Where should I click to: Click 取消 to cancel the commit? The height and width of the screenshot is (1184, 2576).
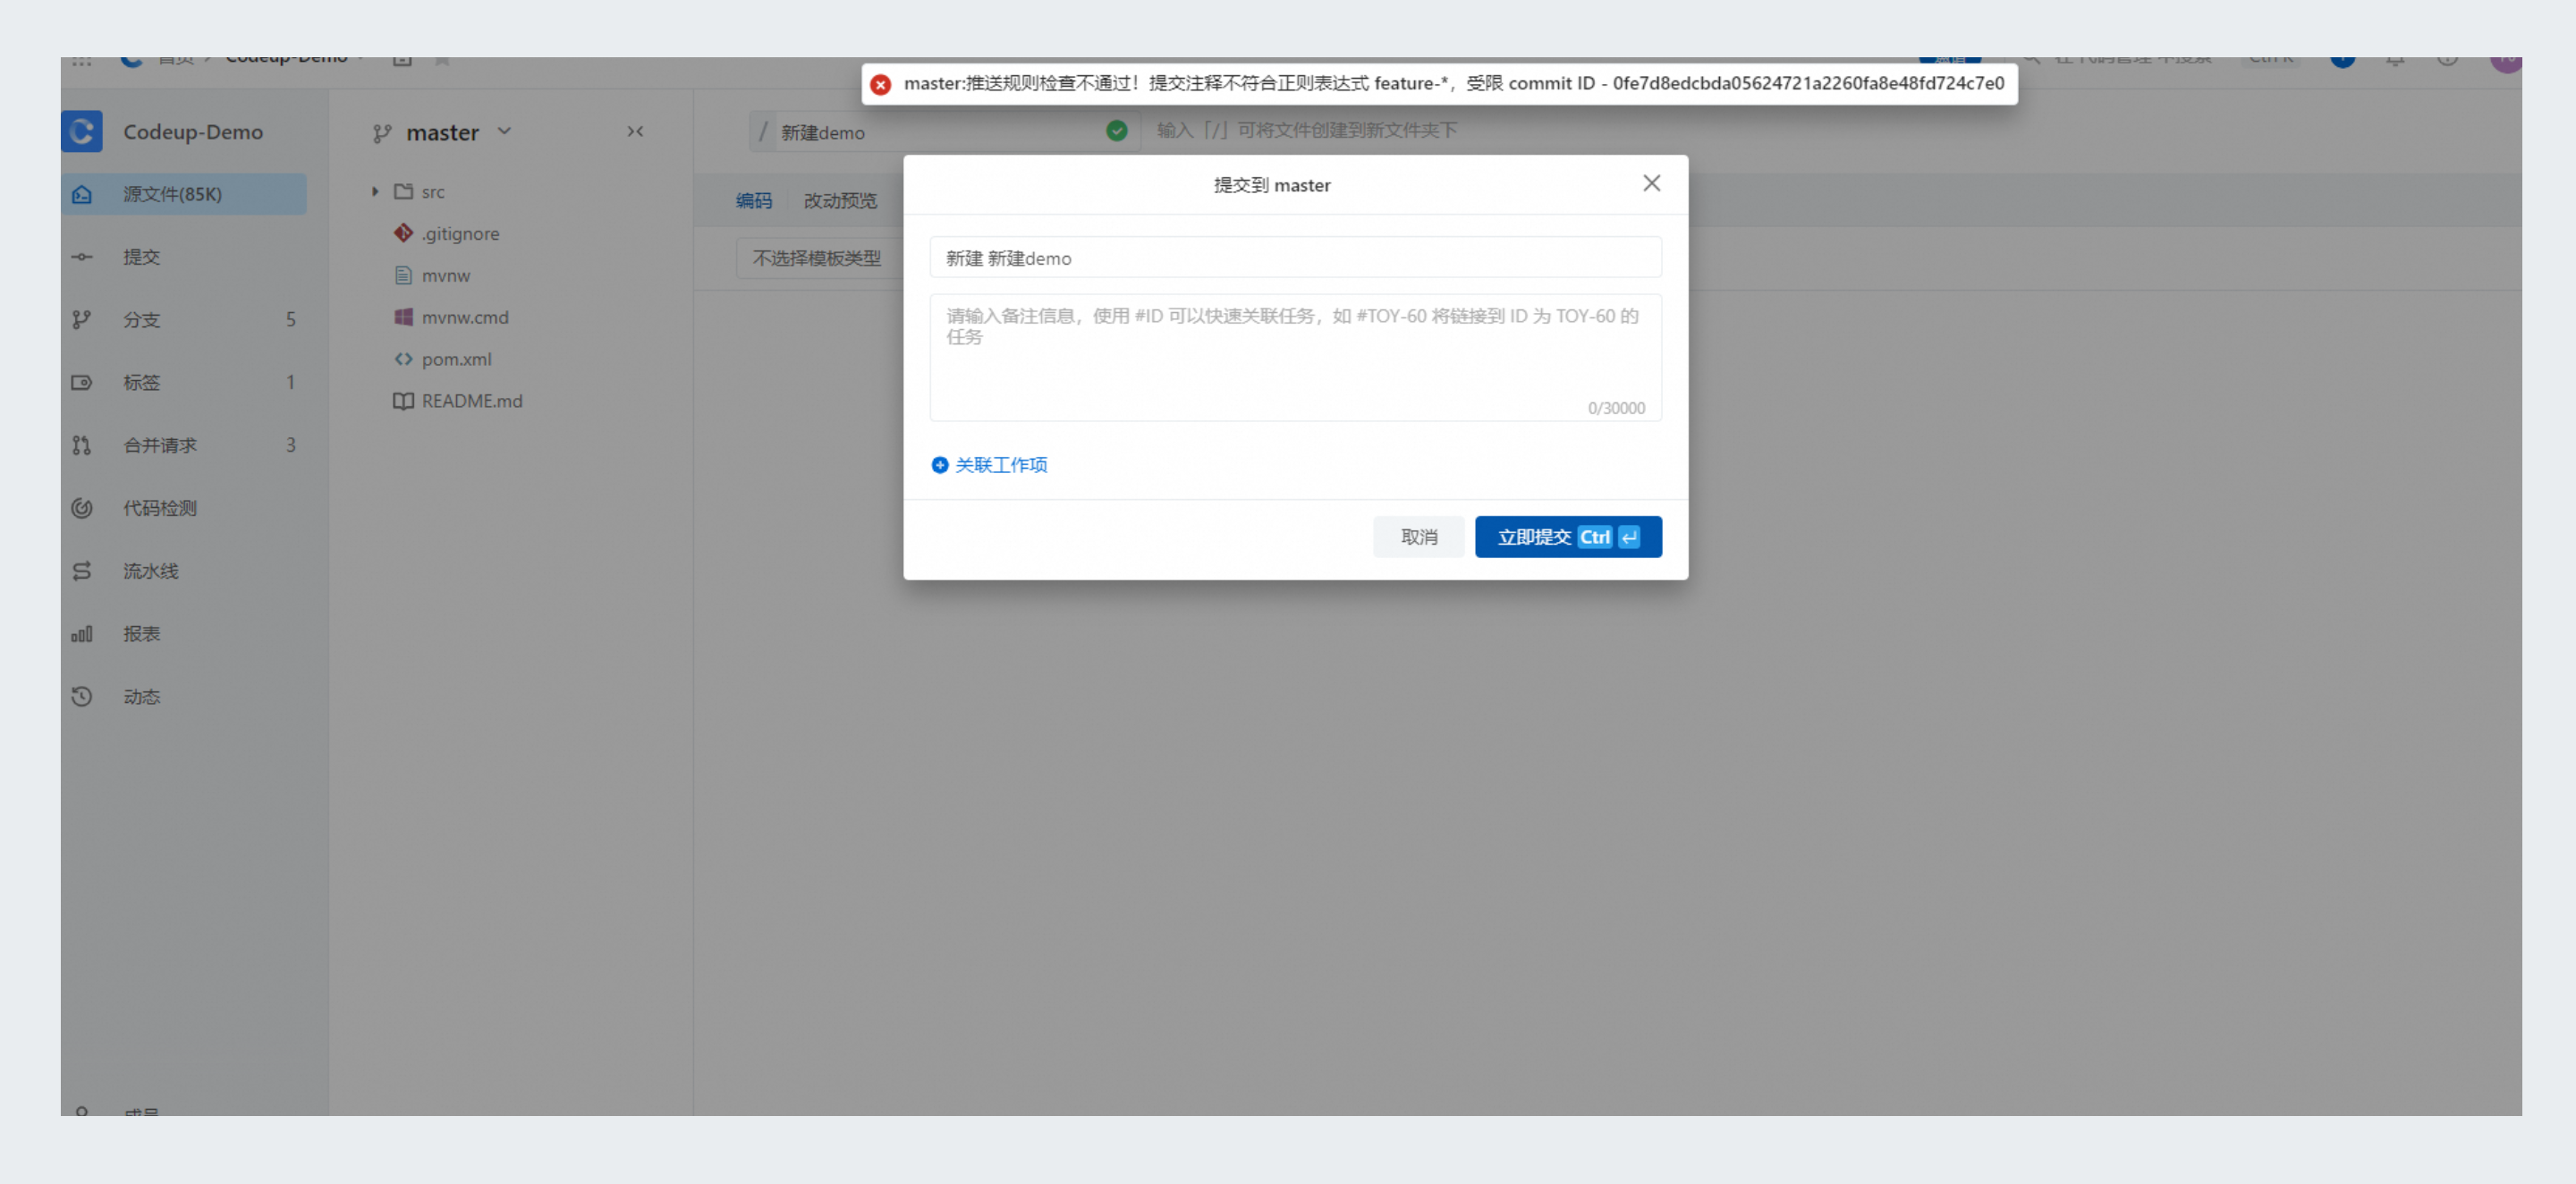pyautogui.click(x=1418, y=537)
